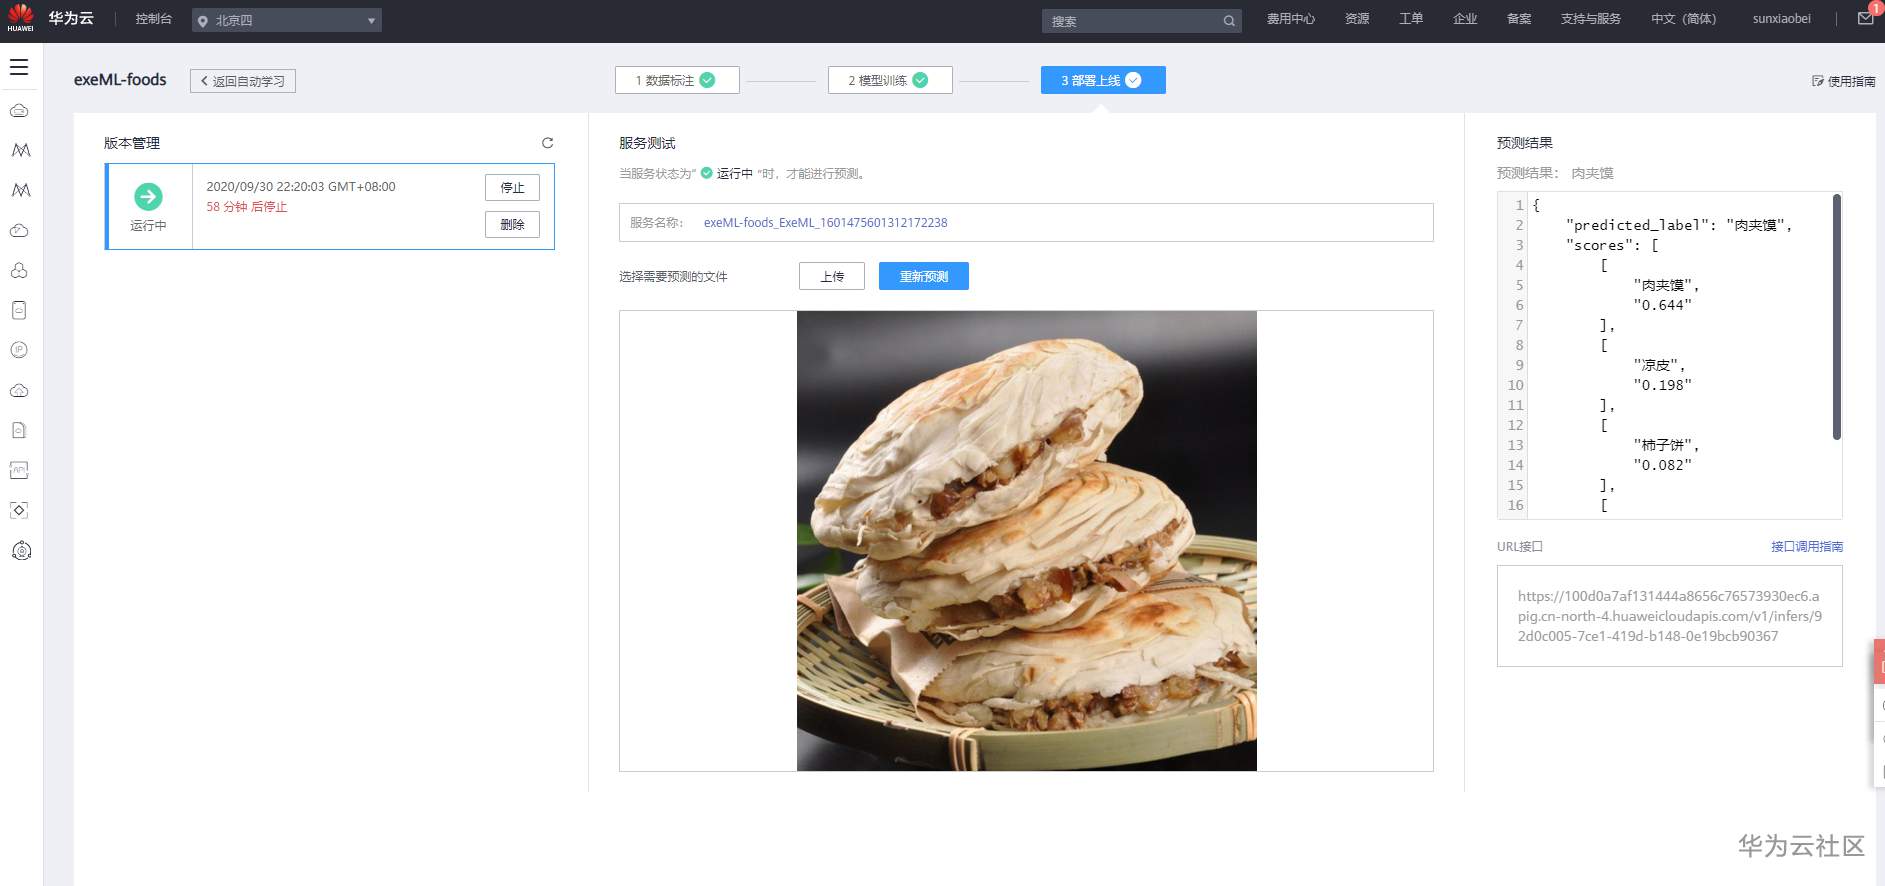This screenshot has height=886, width=1885.
Task: Click the "0.644" score value
Action: (x=1662, y=305)
